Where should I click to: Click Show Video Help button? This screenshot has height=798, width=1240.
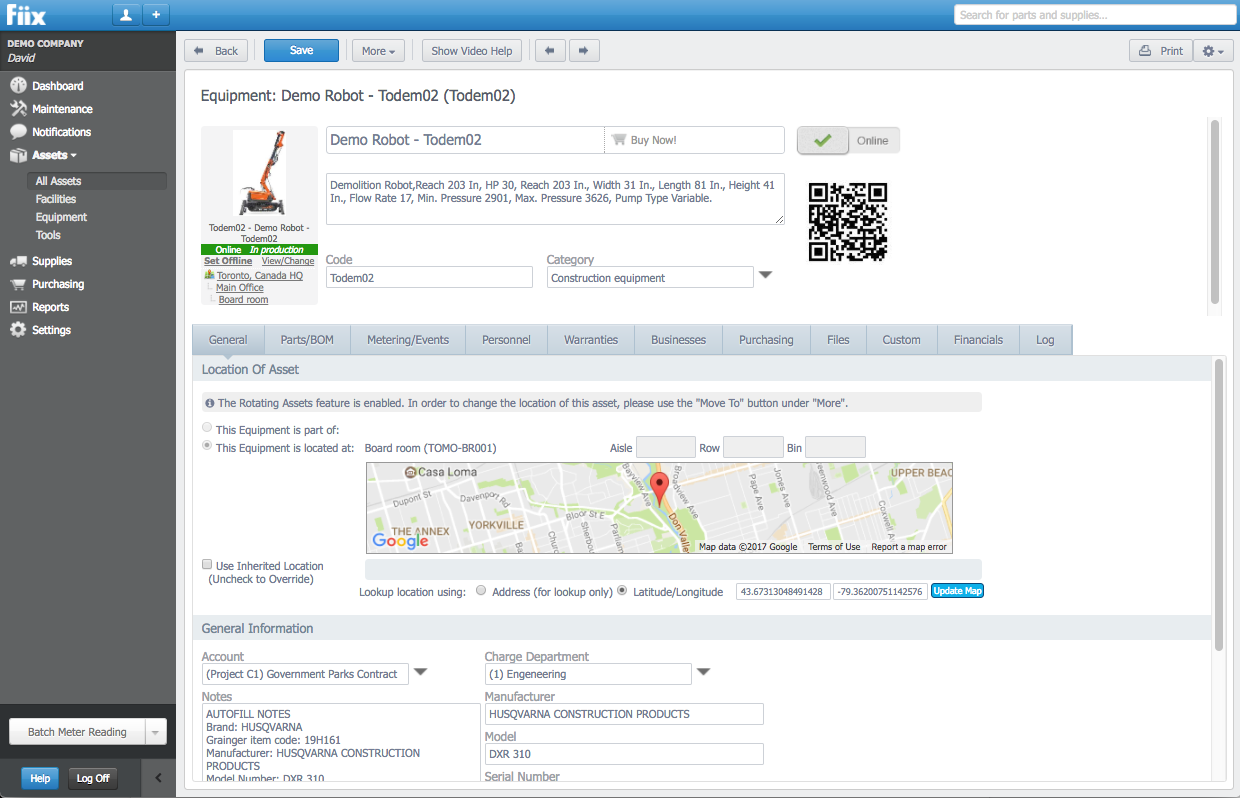pyautogui.click(x=471, y=51)
